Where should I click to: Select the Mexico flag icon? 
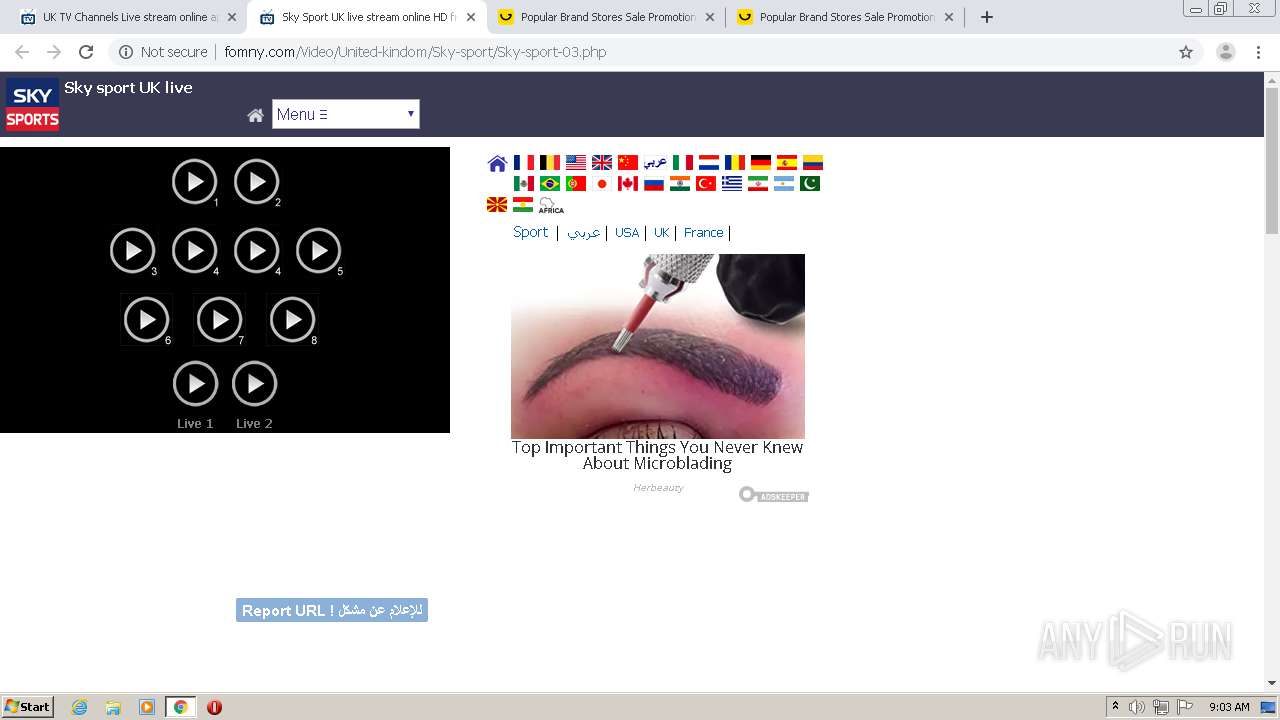[523, 183]
